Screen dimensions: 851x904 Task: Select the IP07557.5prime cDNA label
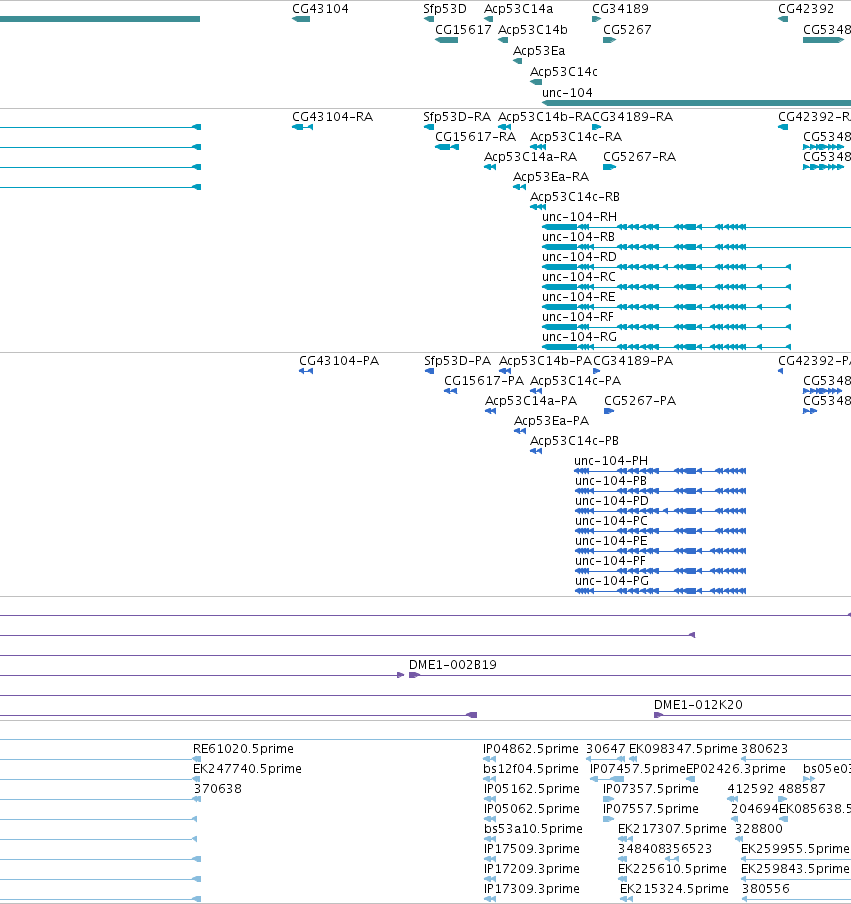651,808
